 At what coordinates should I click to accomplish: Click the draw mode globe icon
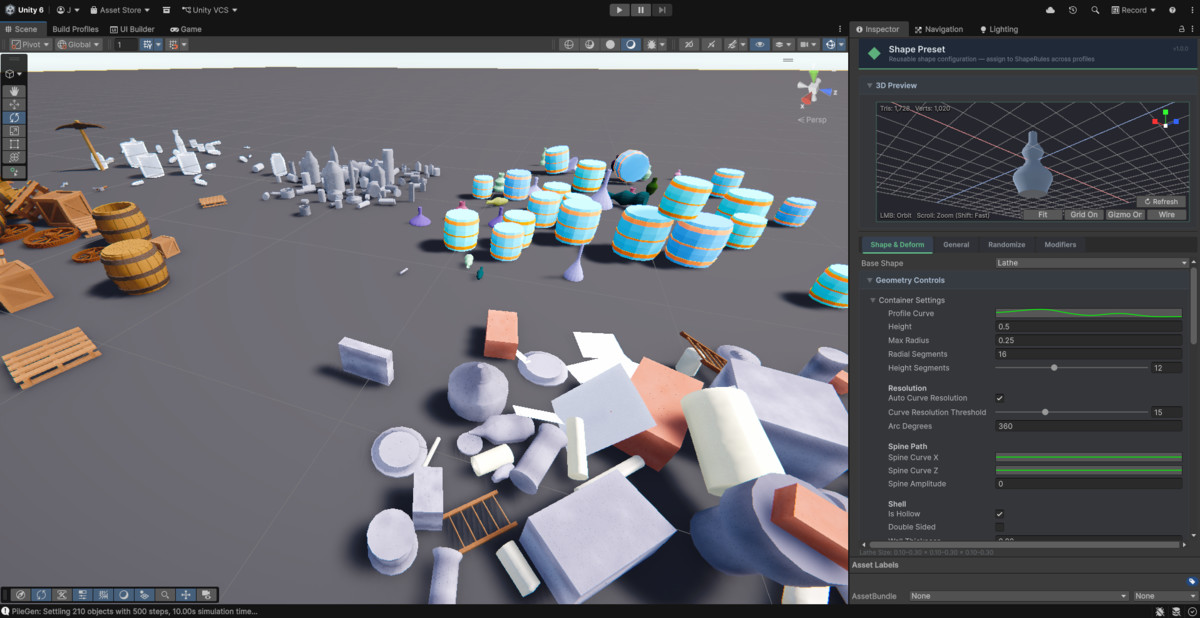coord(568,44)
